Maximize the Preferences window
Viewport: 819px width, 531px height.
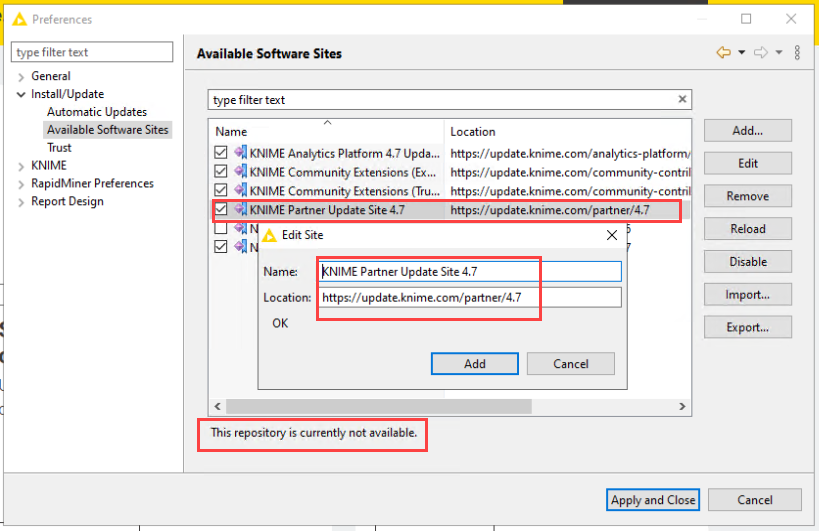click(746, 19)
